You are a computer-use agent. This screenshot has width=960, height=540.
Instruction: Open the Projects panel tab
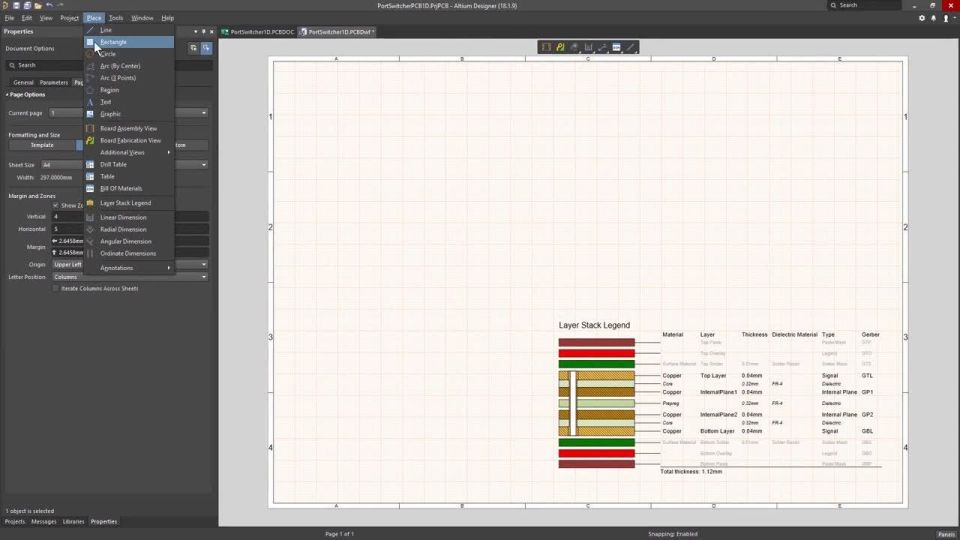[x=15, y=522]
